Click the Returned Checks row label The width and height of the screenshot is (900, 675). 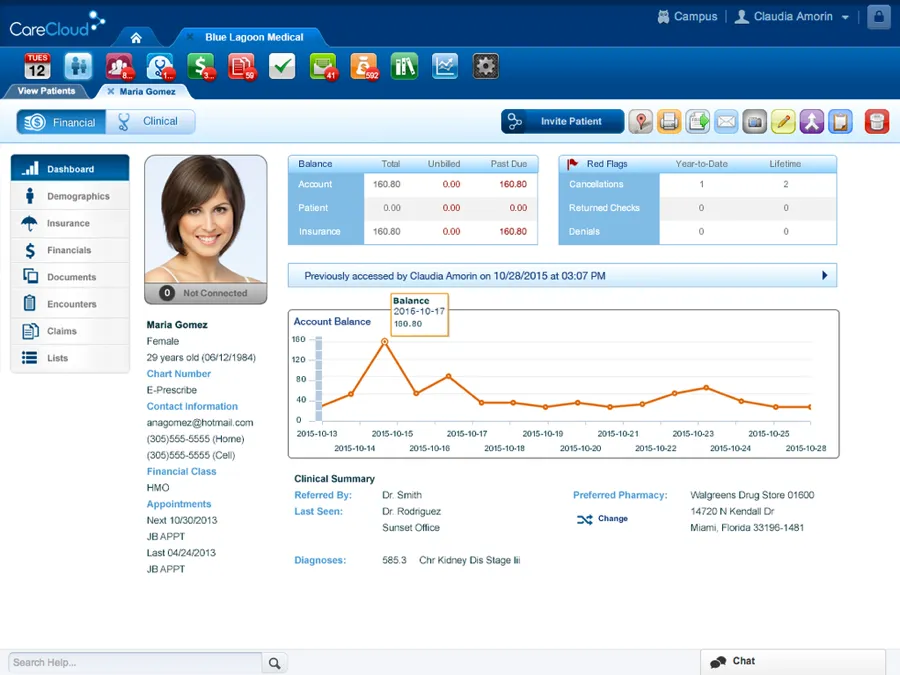click(x=604, y=208)
